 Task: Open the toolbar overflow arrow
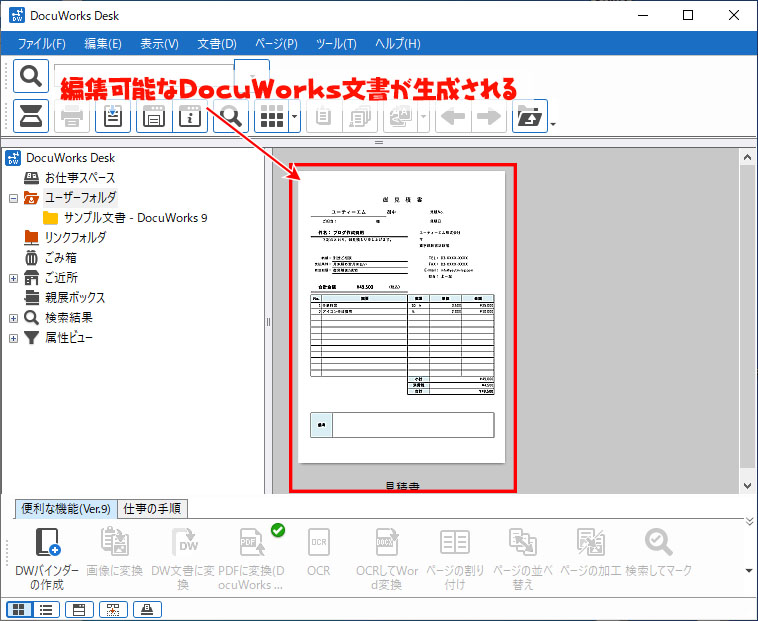coord(553,124)
